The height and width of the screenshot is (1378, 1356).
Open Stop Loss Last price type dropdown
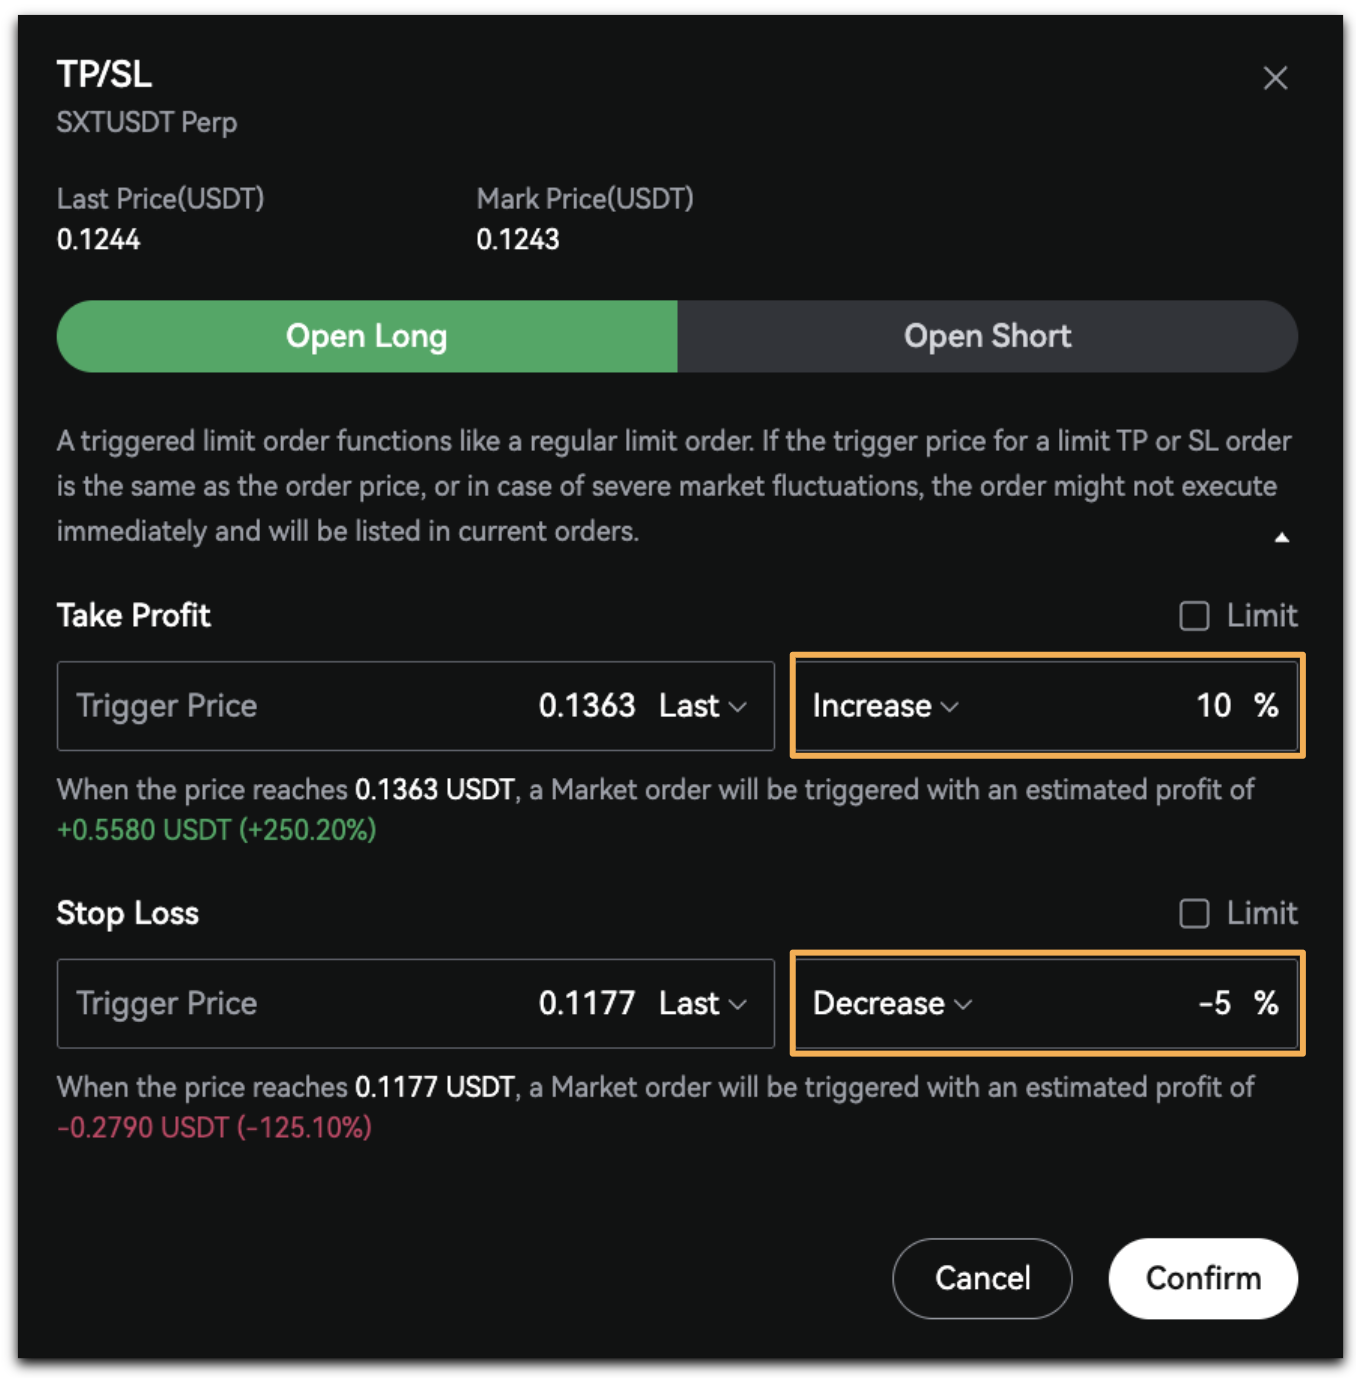pyautogui.click(x=703, y=1003)
